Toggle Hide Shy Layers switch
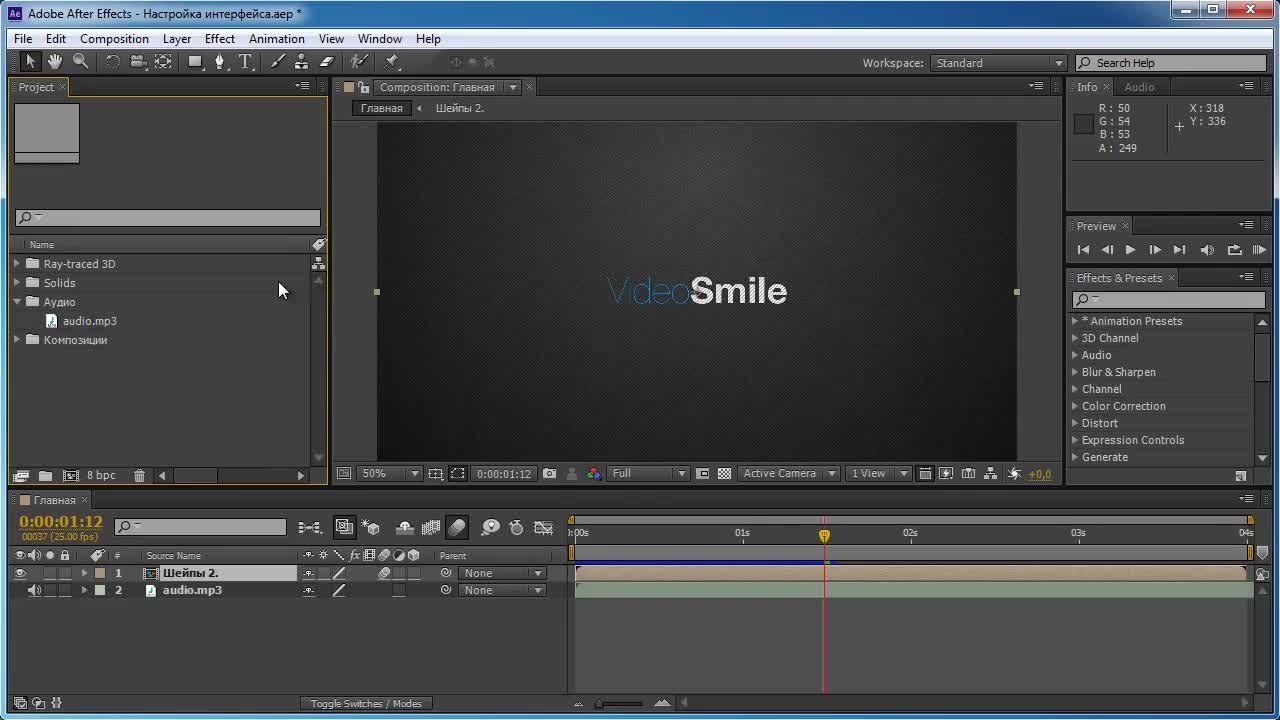The height and width of the screenshot is (720, 1280). (405, 527)
